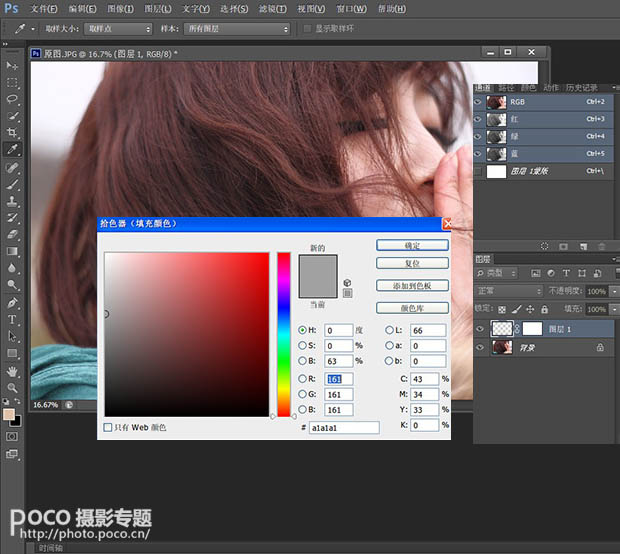The image size is (620, 554).
Task: Select the Hand tool
Action: click(x=13, y=371)
